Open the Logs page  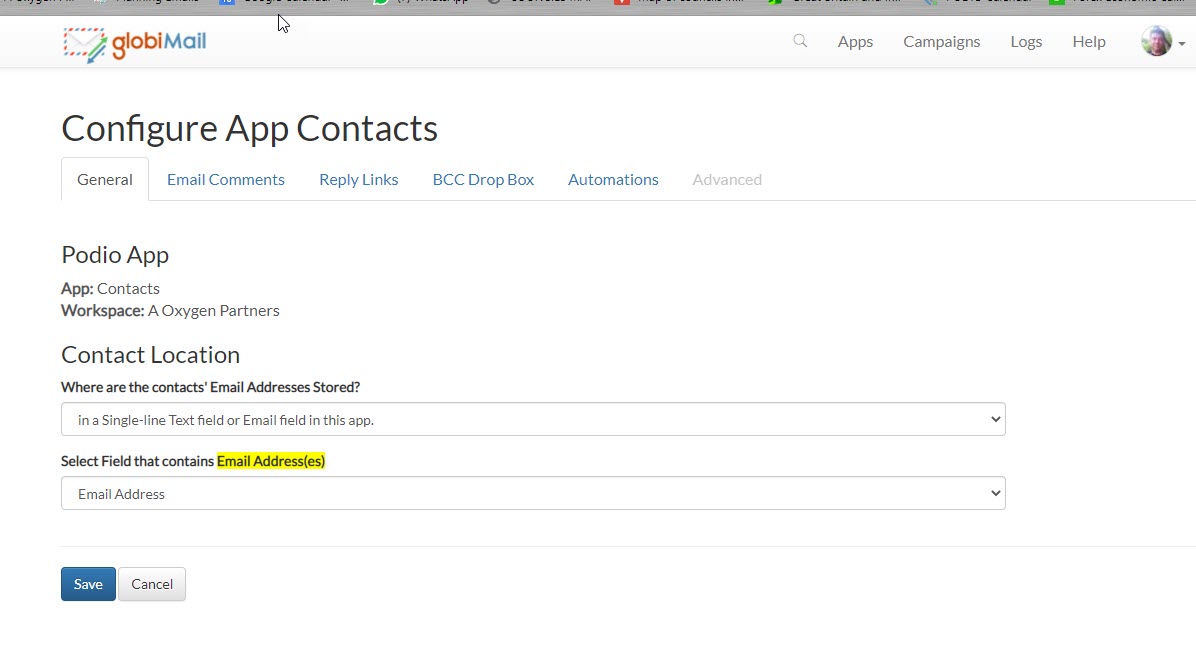1026,42
